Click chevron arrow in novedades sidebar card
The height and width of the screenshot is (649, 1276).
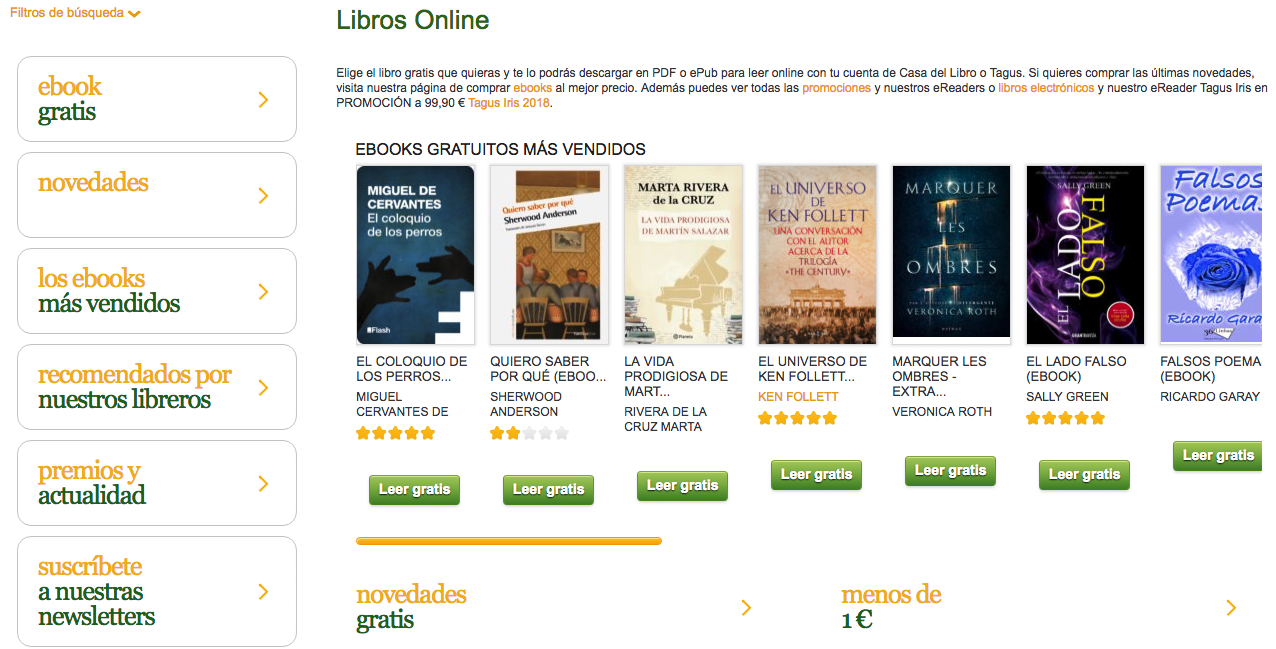coord(264,195)
